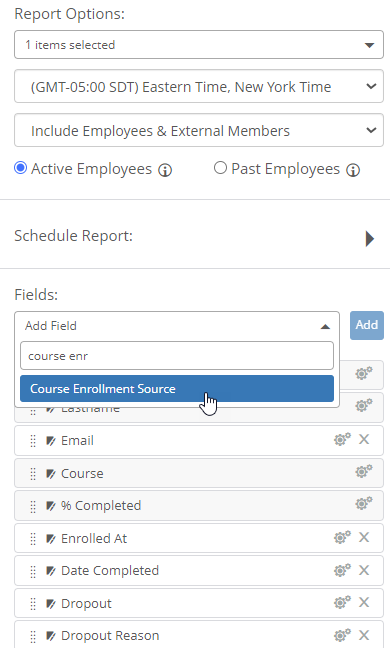Open settings gear for % Completed field

(x=364, y=504)
